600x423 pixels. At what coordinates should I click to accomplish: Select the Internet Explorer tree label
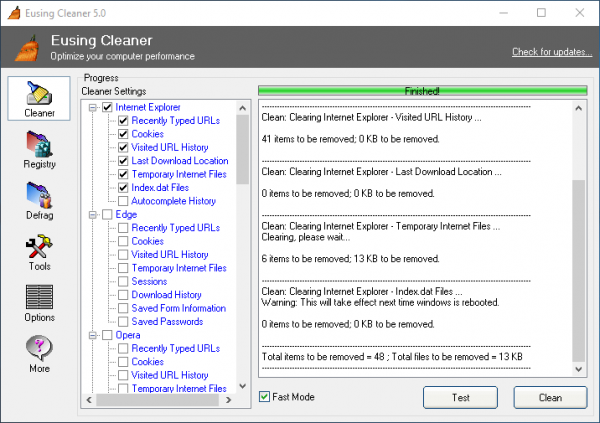(x=148, y=107)
